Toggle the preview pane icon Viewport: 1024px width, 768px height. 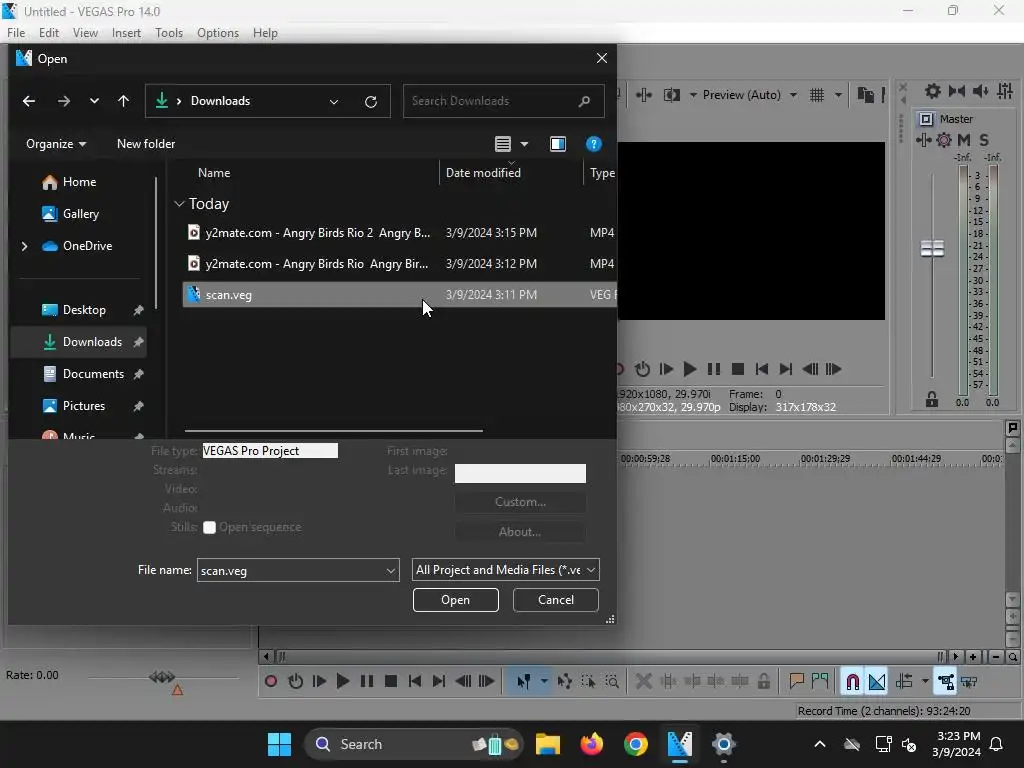coord(558,144)
